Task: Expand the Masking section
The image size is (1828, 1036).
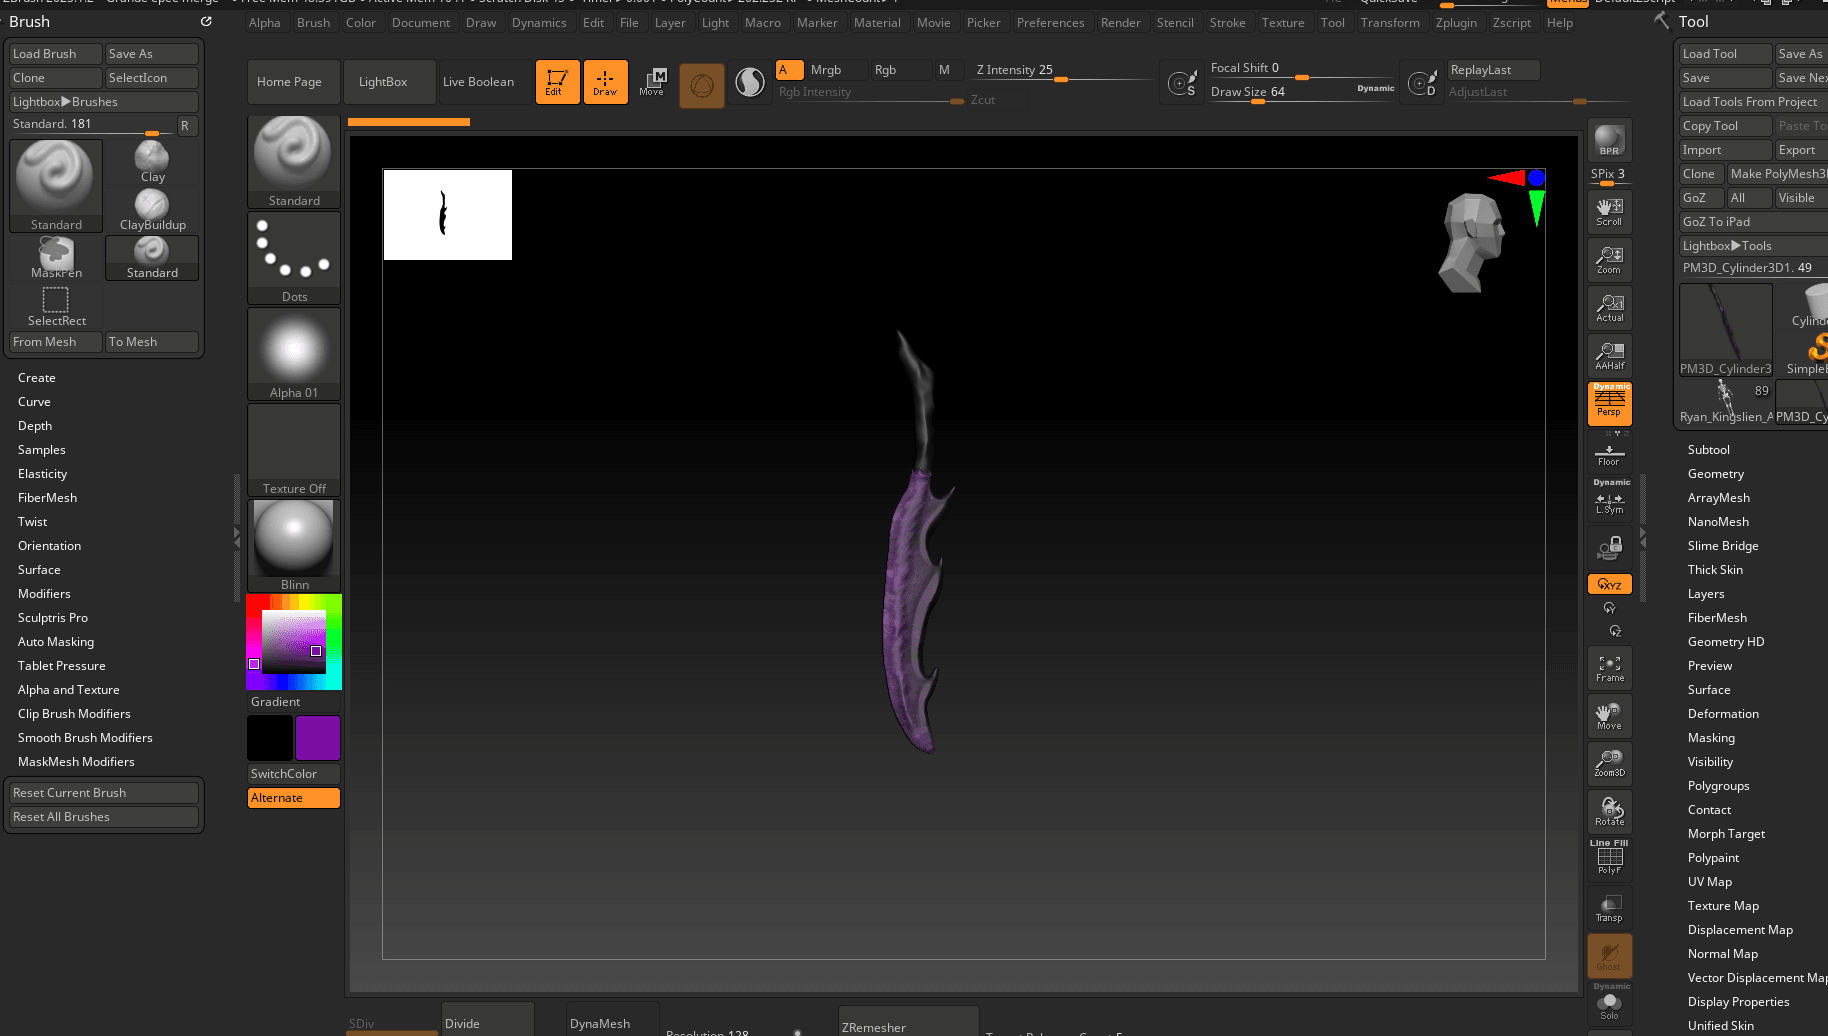Action: click(1711, 738)
